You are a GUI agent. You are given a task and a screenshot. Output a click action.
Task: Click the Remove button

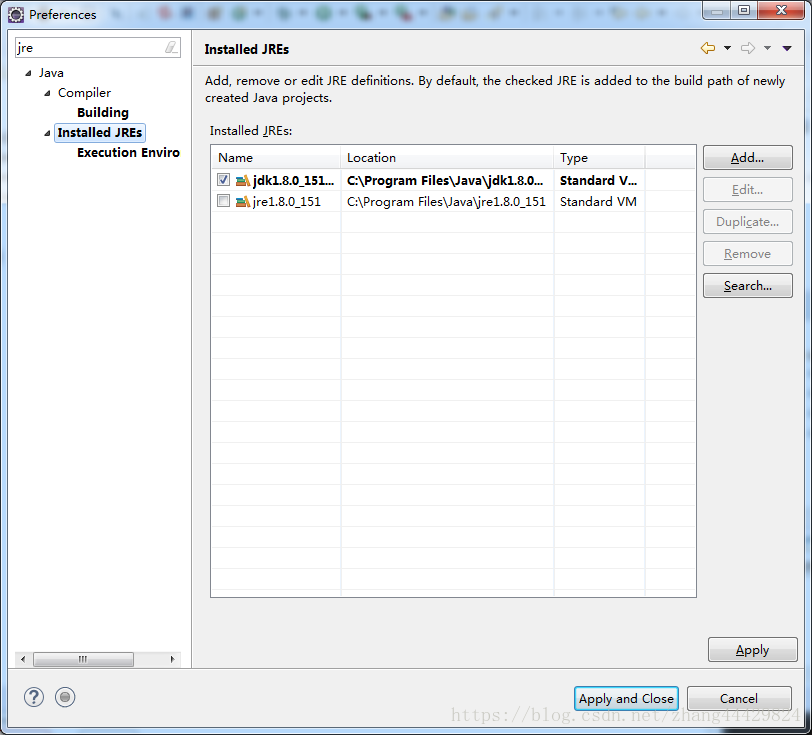[x=747, y=254]
